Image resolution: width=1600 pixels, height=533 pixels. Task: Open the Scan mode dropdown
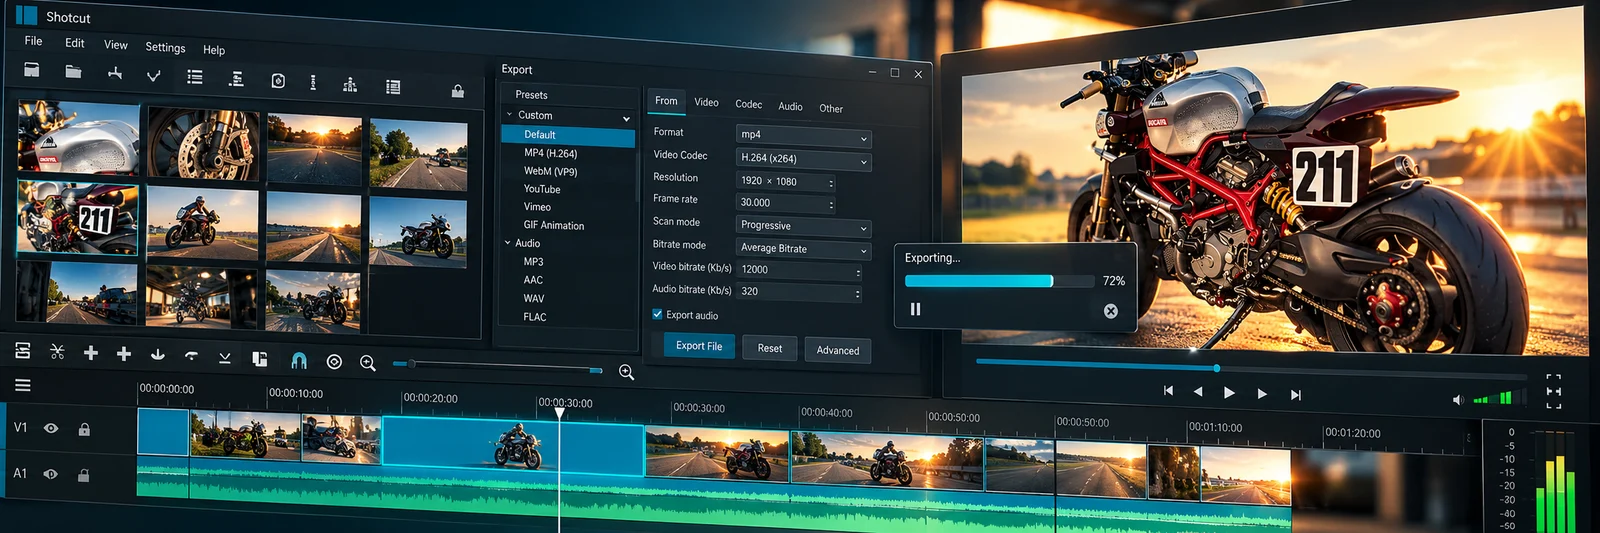pos(804,227)
